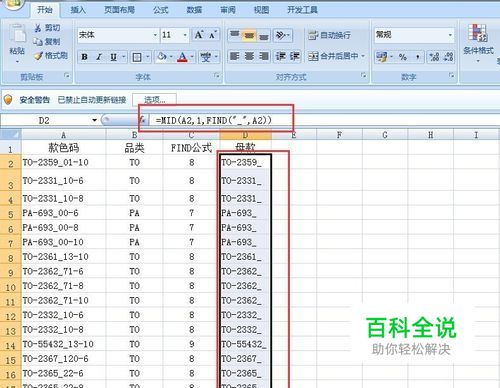The width and height of the screenshot is (500, 388).
Task: Switch to the 公式 Formulas tab
Action: tap(161, 10)
